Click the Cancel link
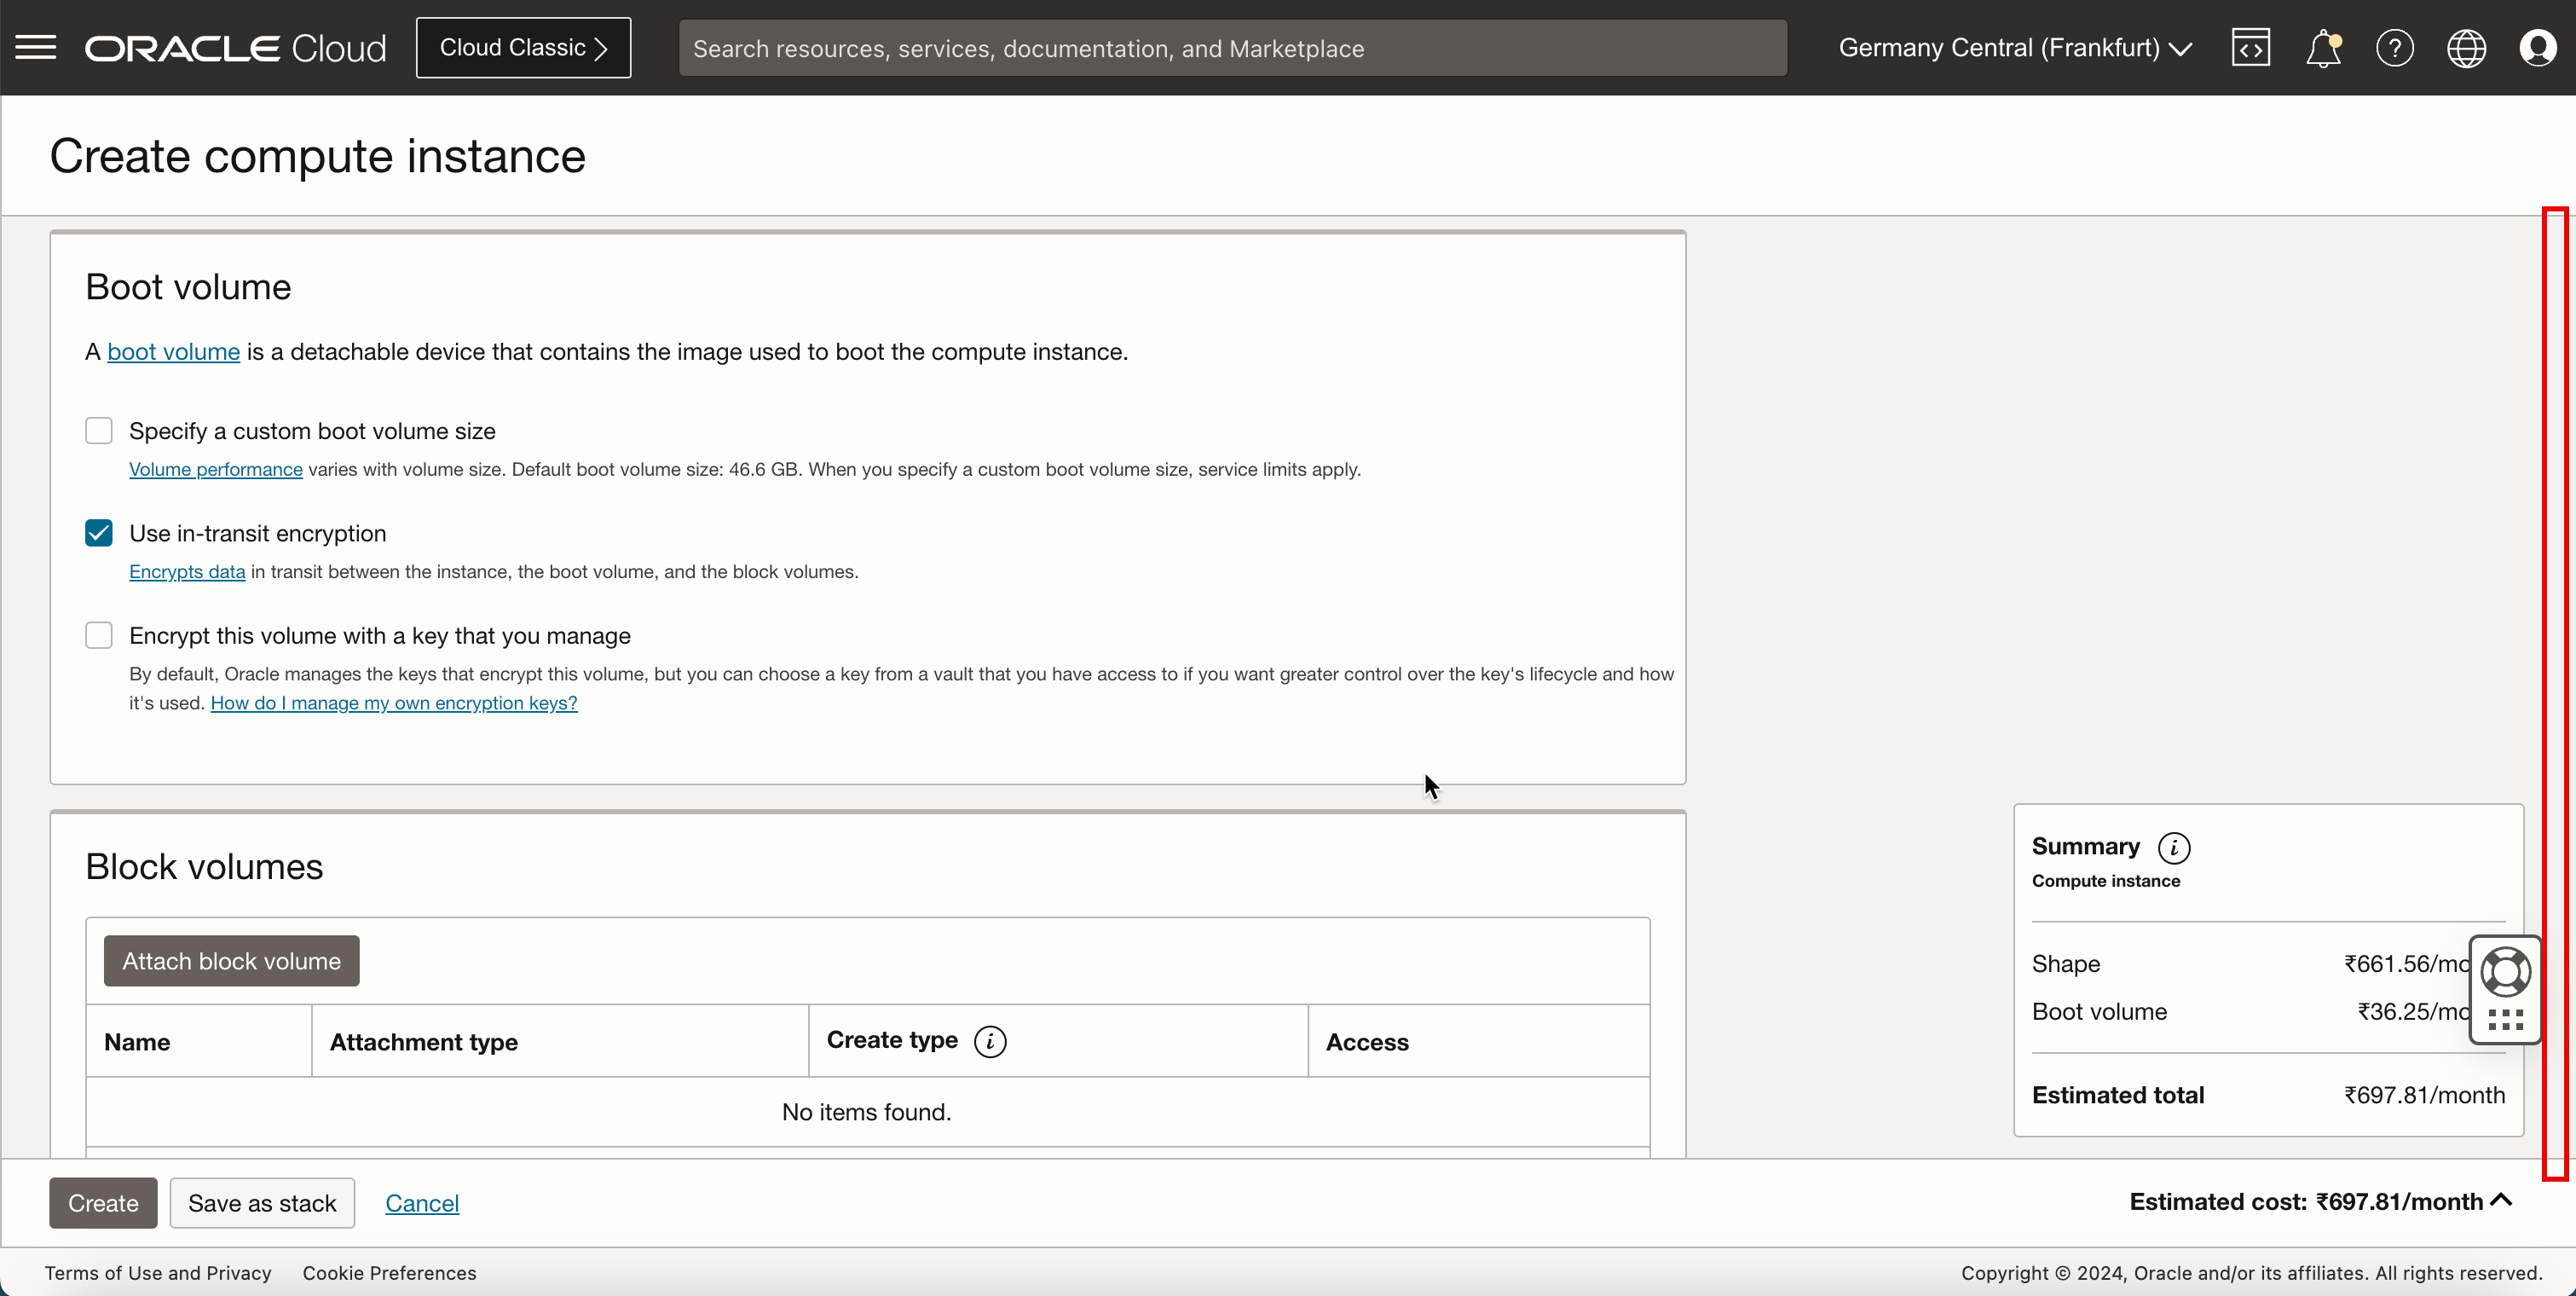The height and width of the screenshot is (1296, 2576). pos(422,1203)
